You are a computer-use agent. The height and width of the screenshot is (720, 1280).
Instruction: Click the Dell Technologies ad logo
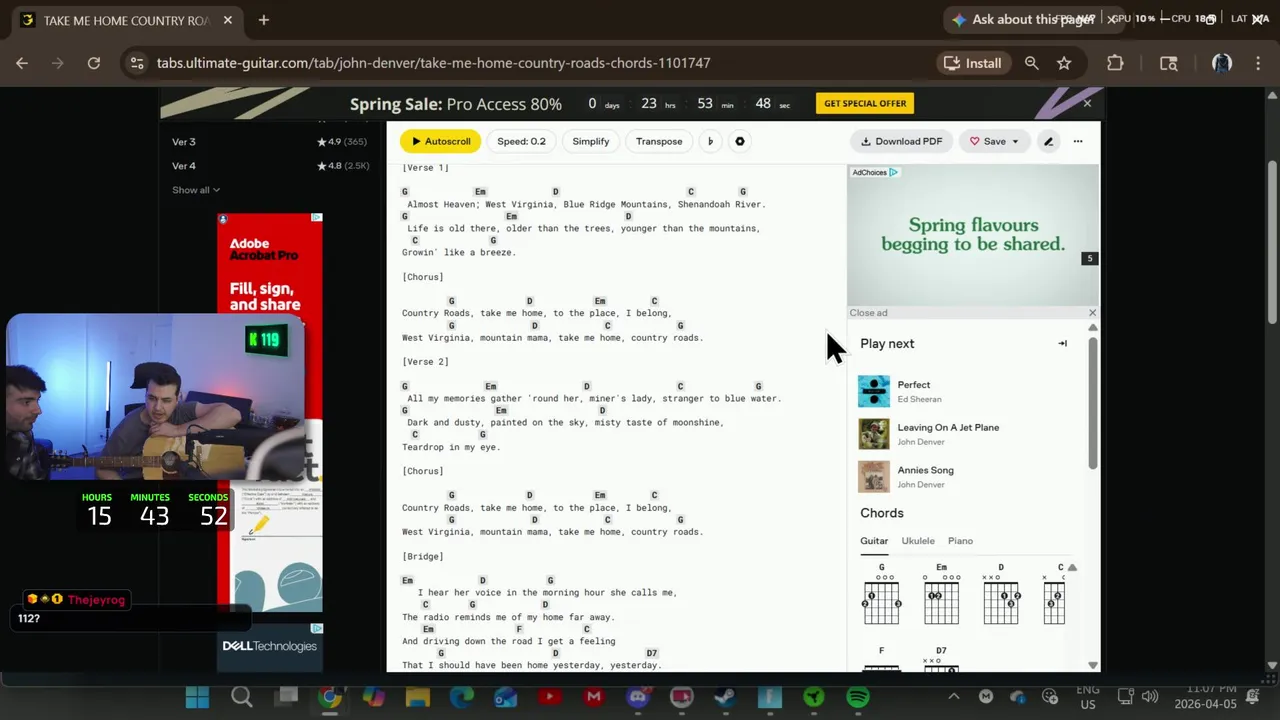tap(269, 646)
